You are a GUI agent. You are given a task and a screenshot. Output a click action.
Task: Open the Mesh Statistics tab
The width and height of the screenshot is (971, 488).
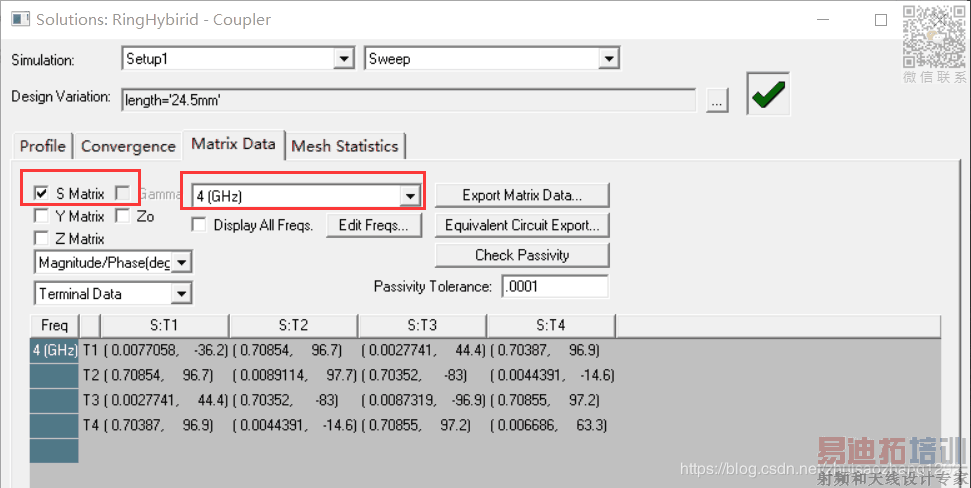(x=344, y=146)
